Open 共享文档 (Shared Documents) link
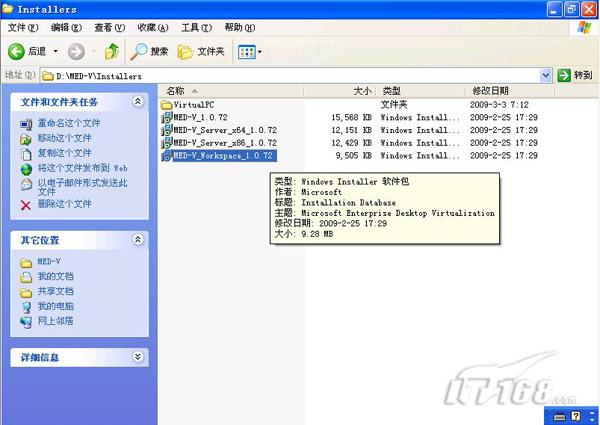The image size is (600, 425). pyautogui.click(x=55, y=291)
